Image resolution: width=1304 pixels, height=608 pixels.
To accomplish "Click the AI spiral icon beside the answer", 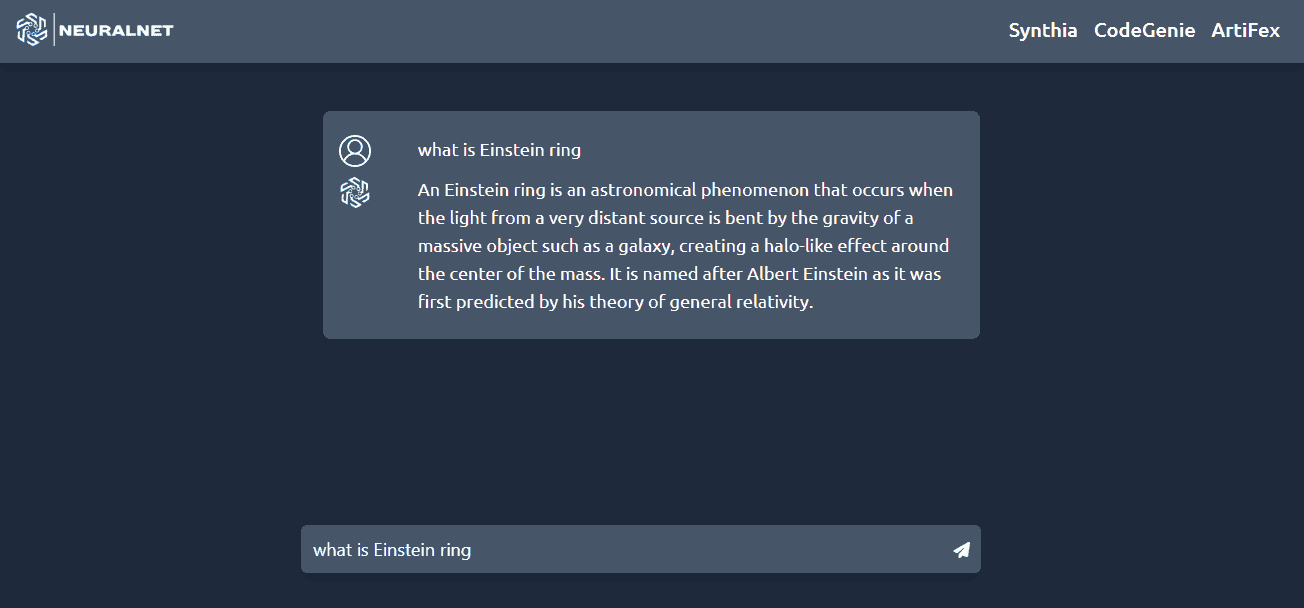I will [355, 192].
